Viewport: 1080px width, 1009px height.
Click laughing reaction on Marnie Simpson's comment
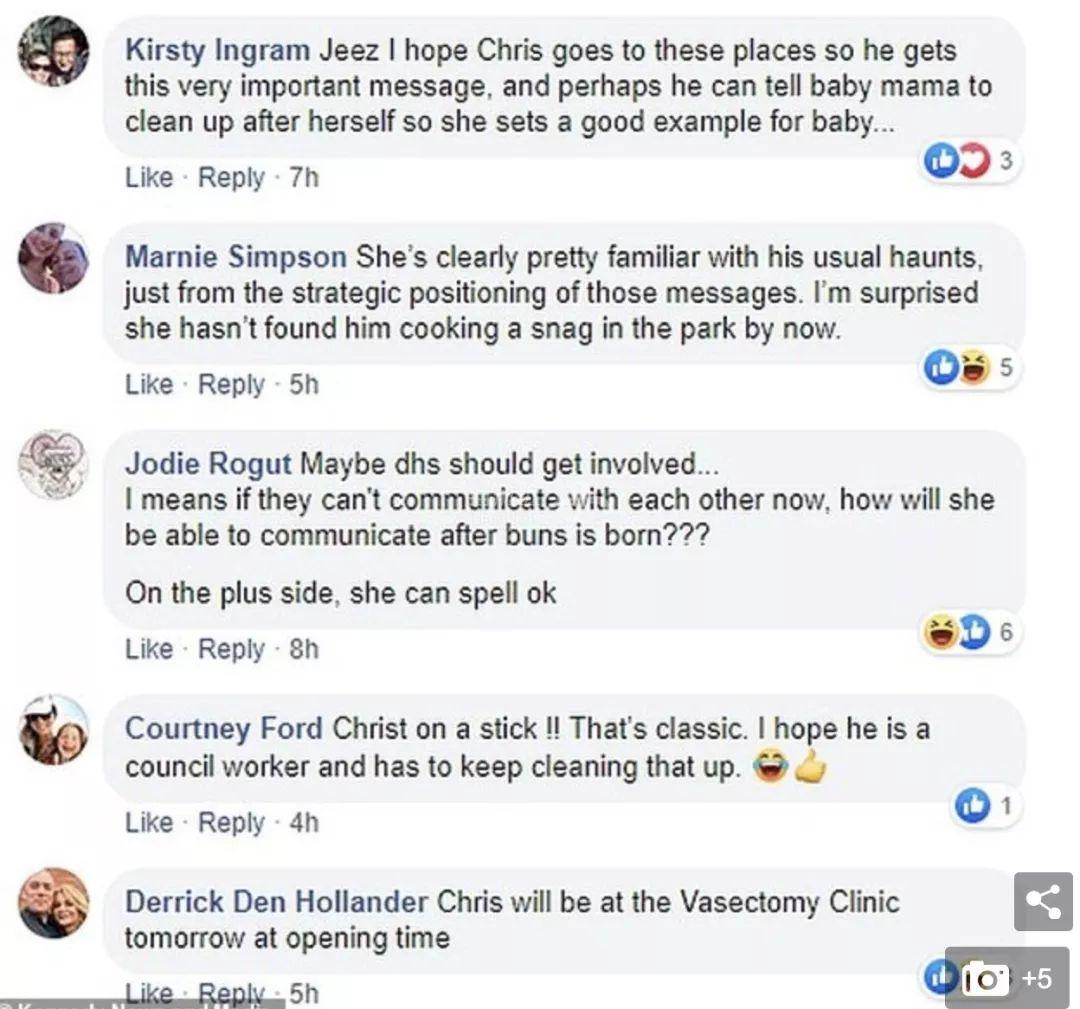973,367
